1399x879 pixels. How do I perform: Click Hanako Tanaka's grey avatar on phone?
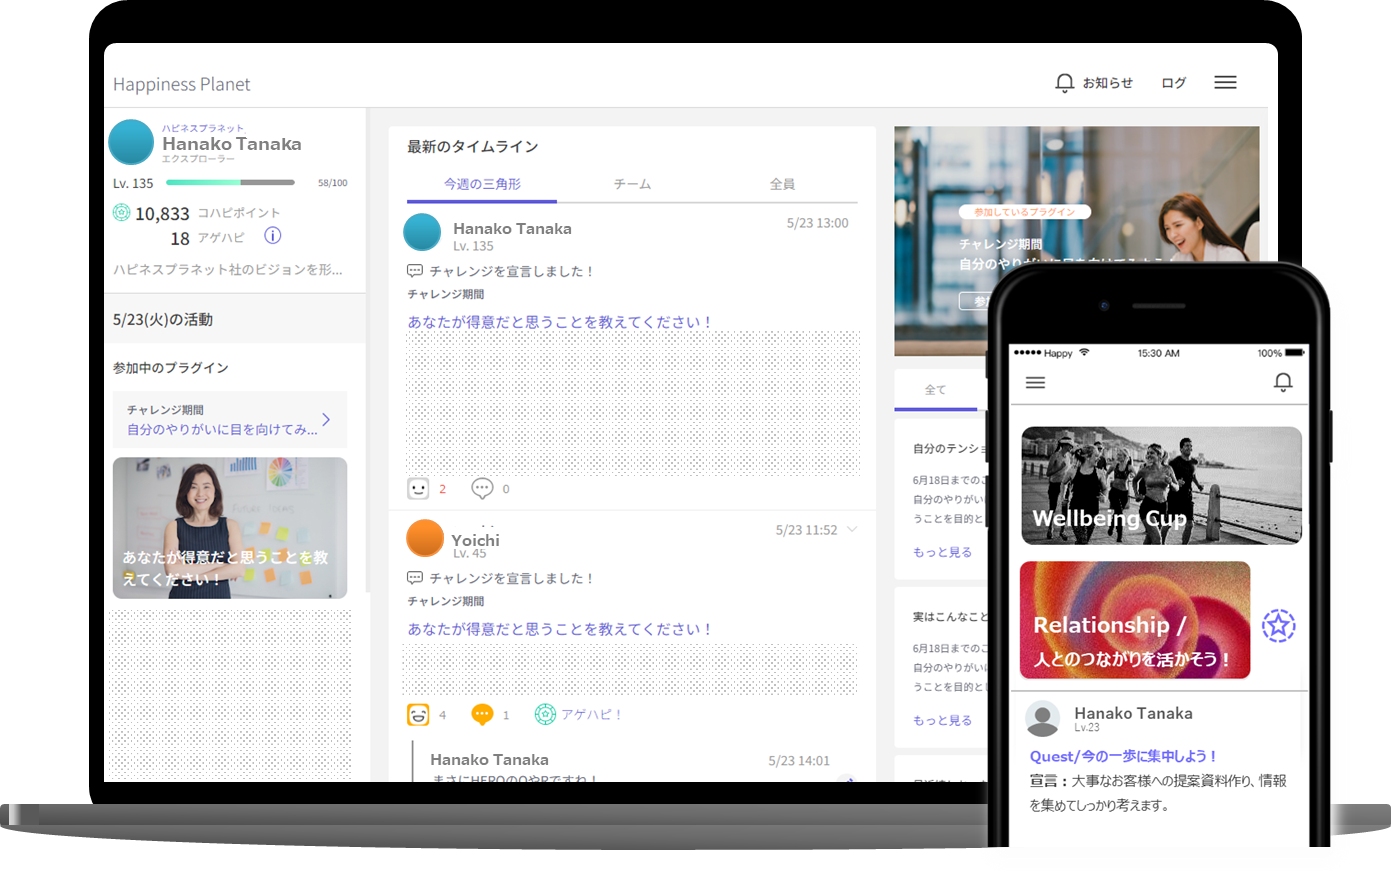[1043, 719]
